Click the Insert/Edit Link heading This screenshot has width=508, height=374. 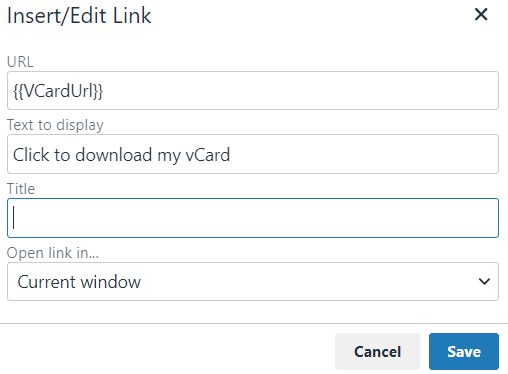coord(79,16)
